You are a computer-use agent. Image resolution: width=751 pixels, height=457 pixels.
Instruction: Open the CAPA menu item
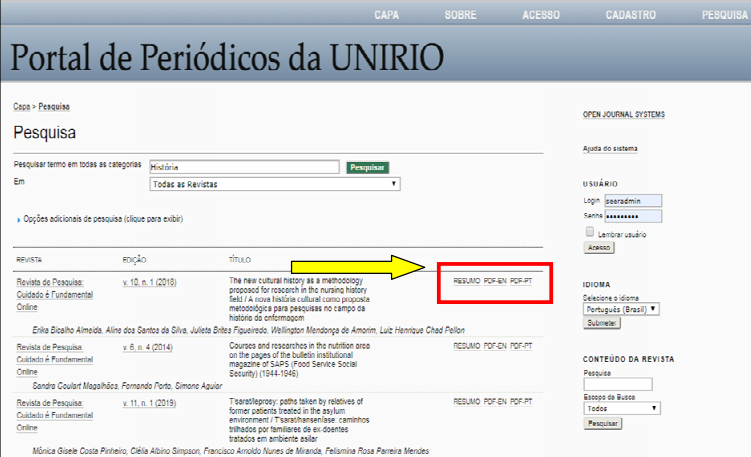click(387, 15)
